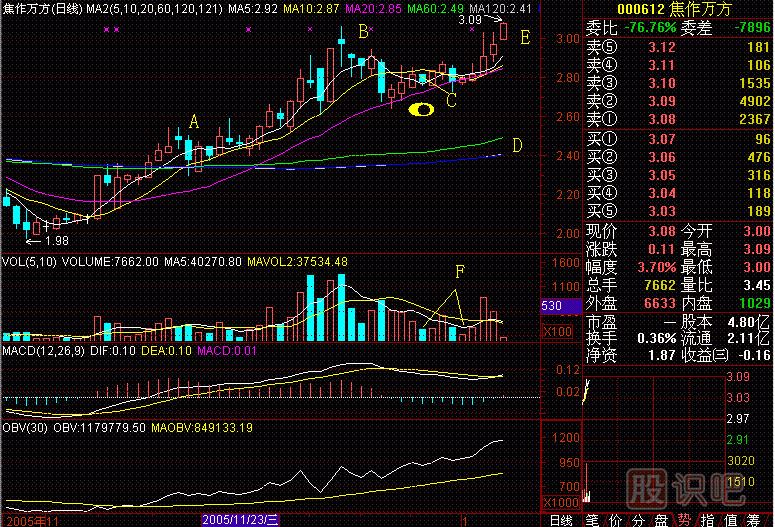Click the yellow ellipse marker on chart
The image size is (775, 527).
(425, 109)
